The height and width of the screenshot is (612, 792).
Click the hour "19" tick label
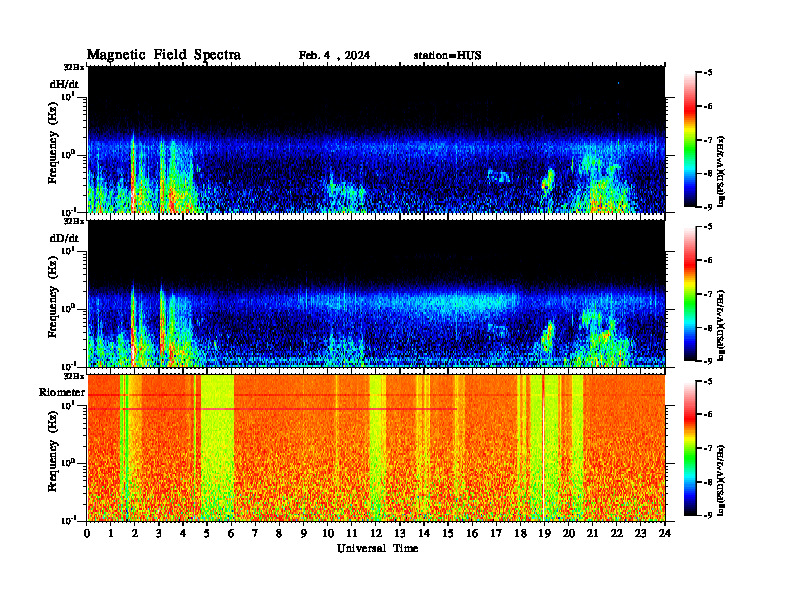pyautogui.click(x=544, y=533)
